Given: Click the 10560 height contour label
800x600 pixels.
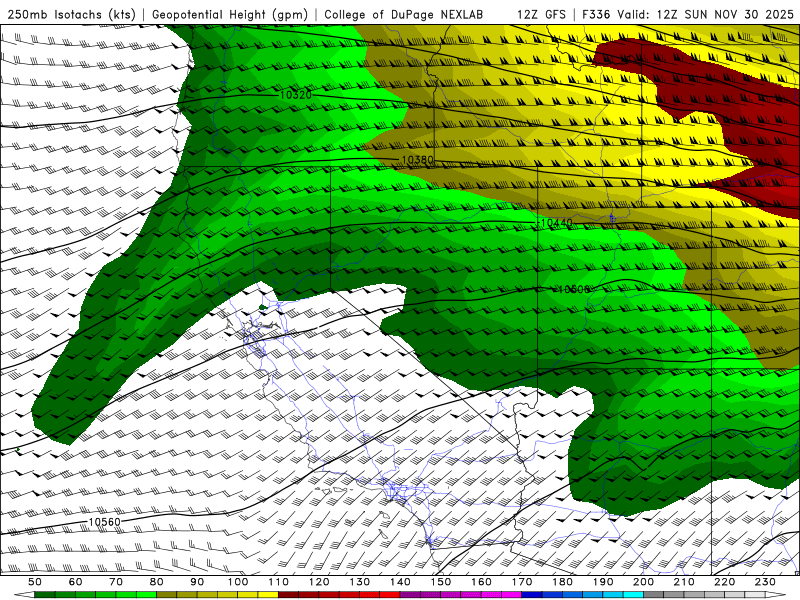Looking at the screenshot, I should [x=104, y=522].
